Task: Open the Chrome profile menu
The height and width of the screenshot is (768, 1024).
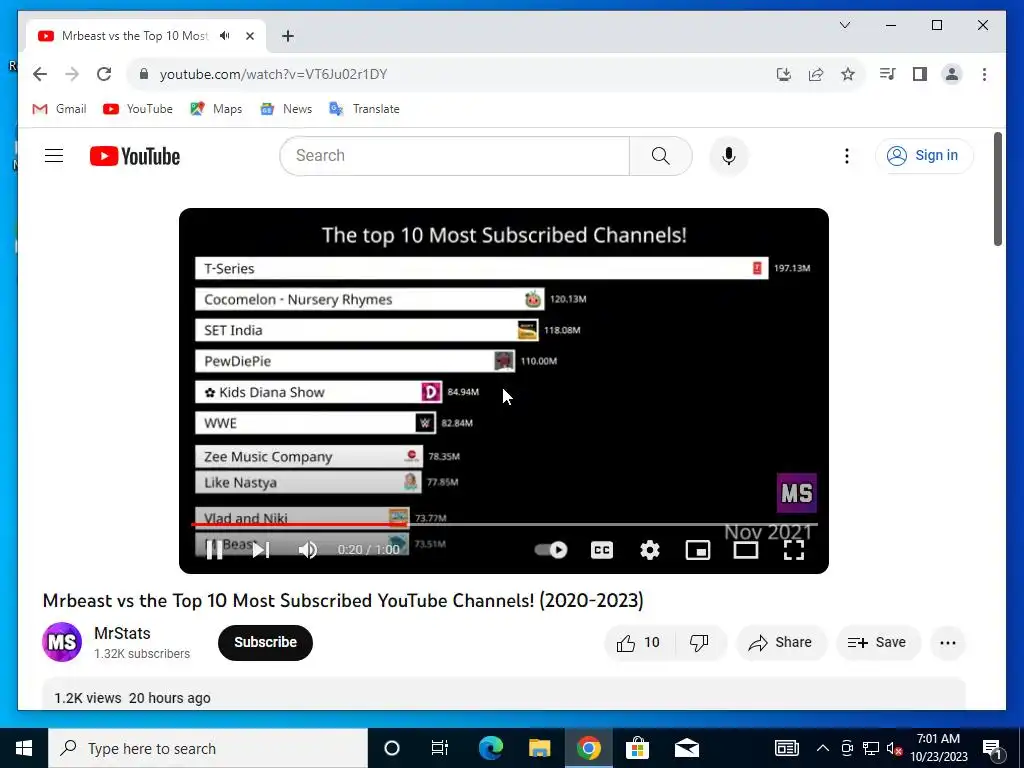Action: point(952,74)
